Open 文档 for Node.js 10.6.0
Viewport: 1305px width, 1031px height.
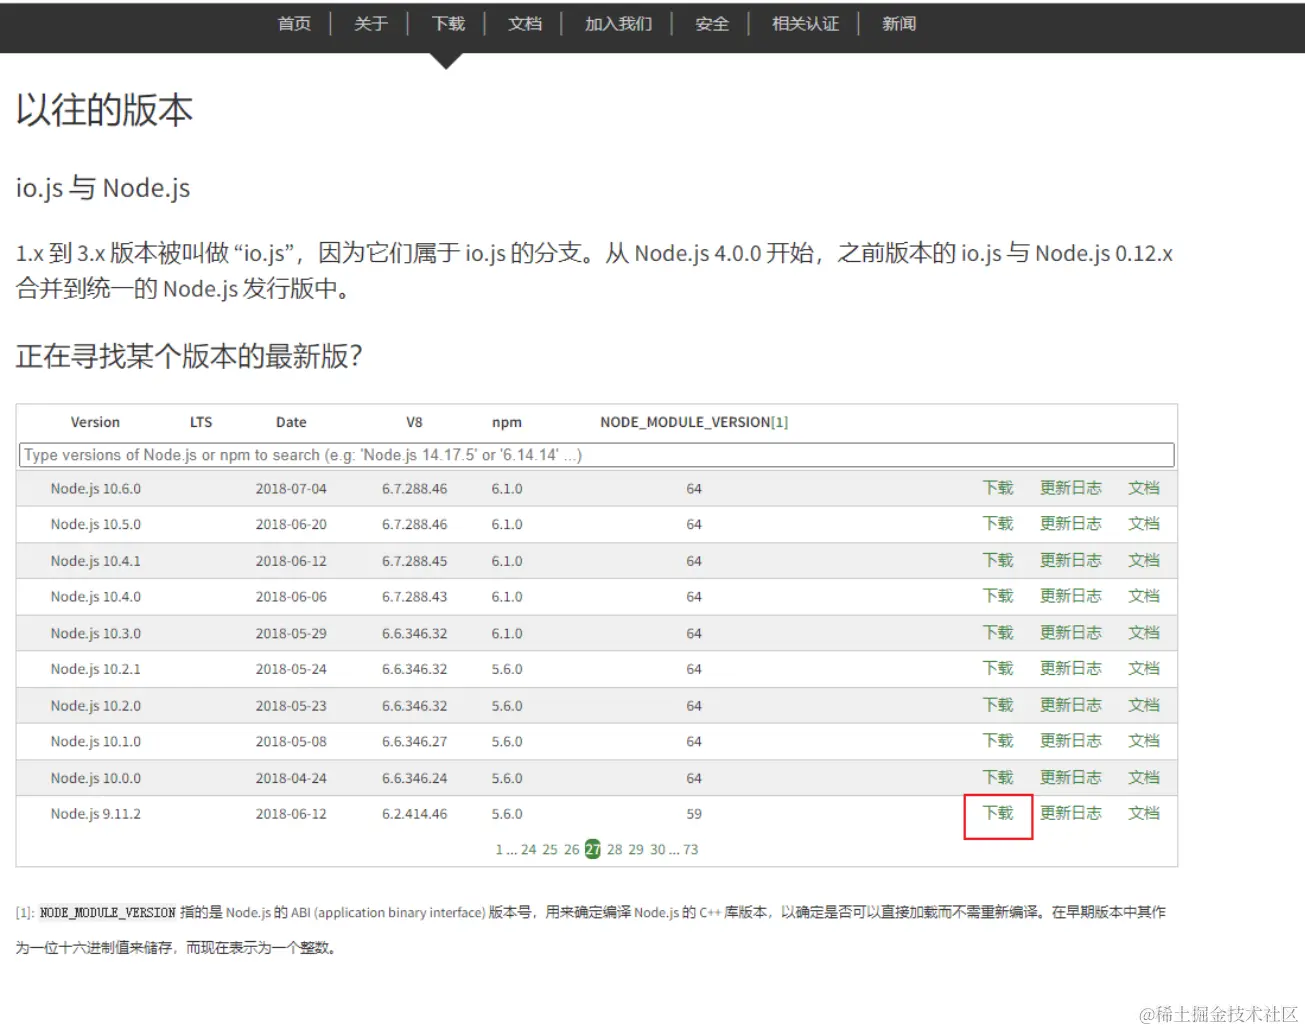click(1144, 488)
